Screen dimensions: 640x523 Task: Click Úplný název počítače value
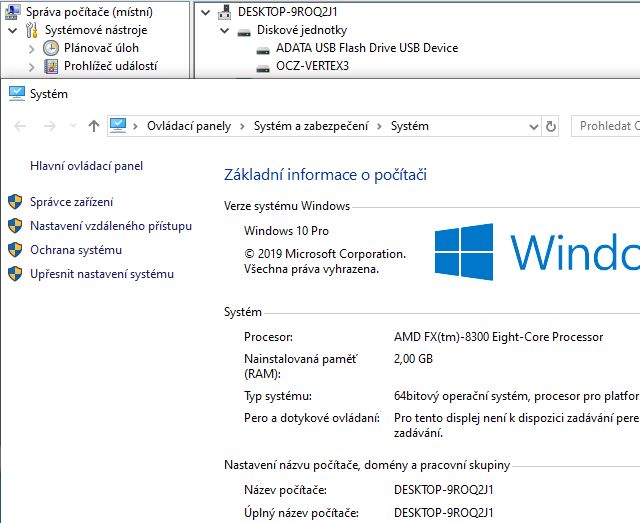[444, 512]
